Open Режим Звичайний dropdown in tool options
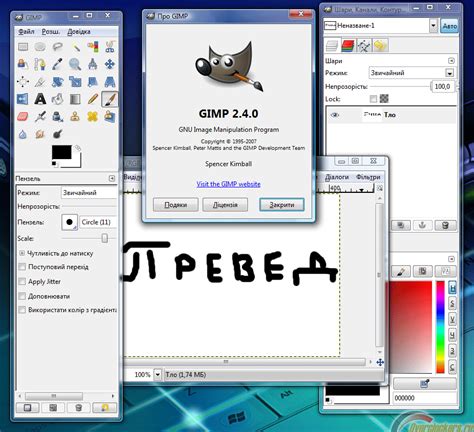 click(x=89, y=193)
